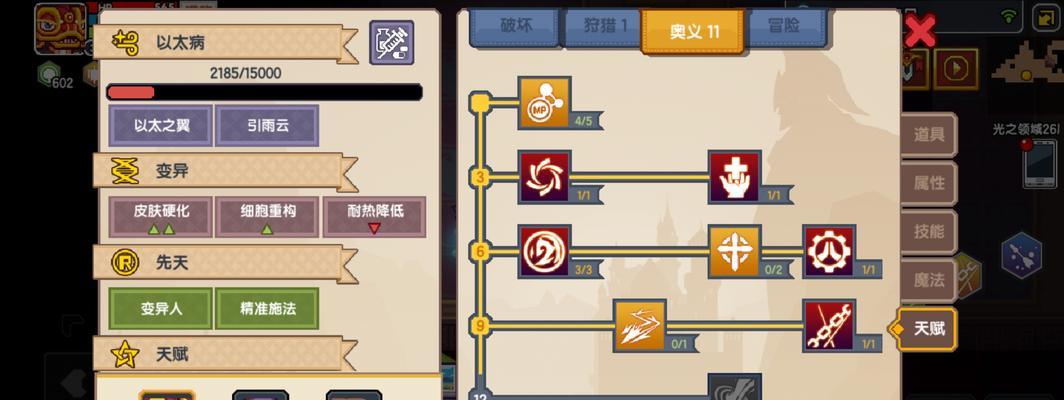1064x400 pixels.
Task: Tap the gear emblem talent icon
Action: [x=829, y=251]
